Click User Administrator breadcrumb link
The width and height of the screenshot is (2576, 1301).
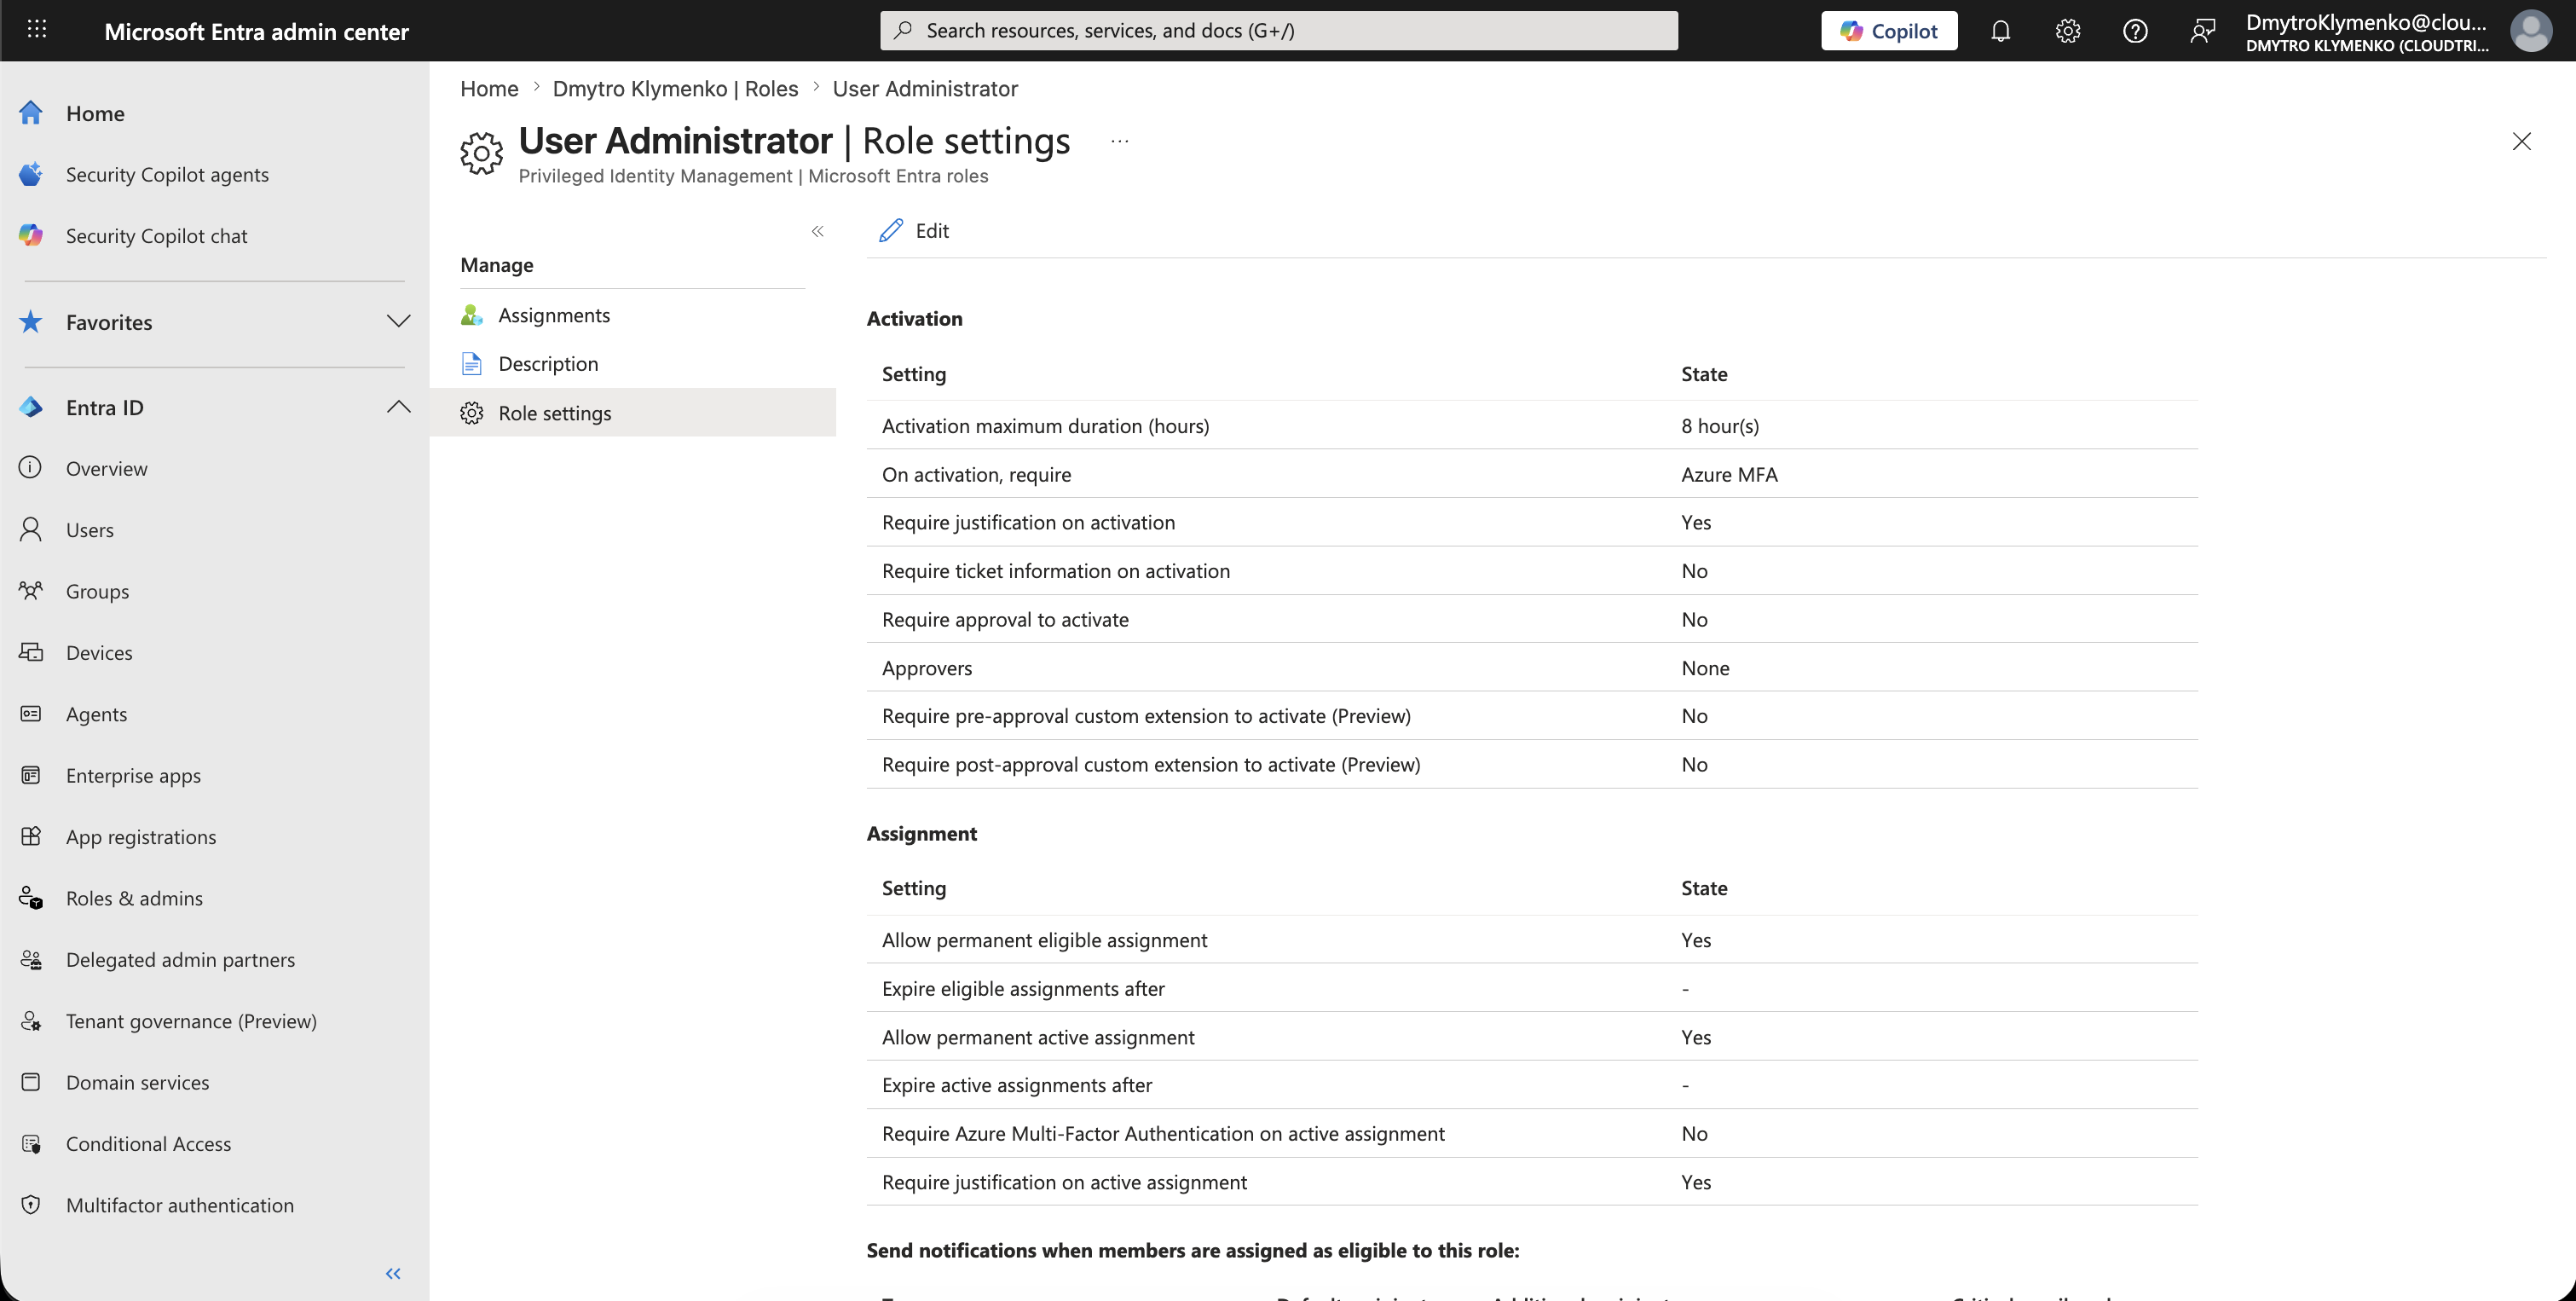(x=925, y=88)
